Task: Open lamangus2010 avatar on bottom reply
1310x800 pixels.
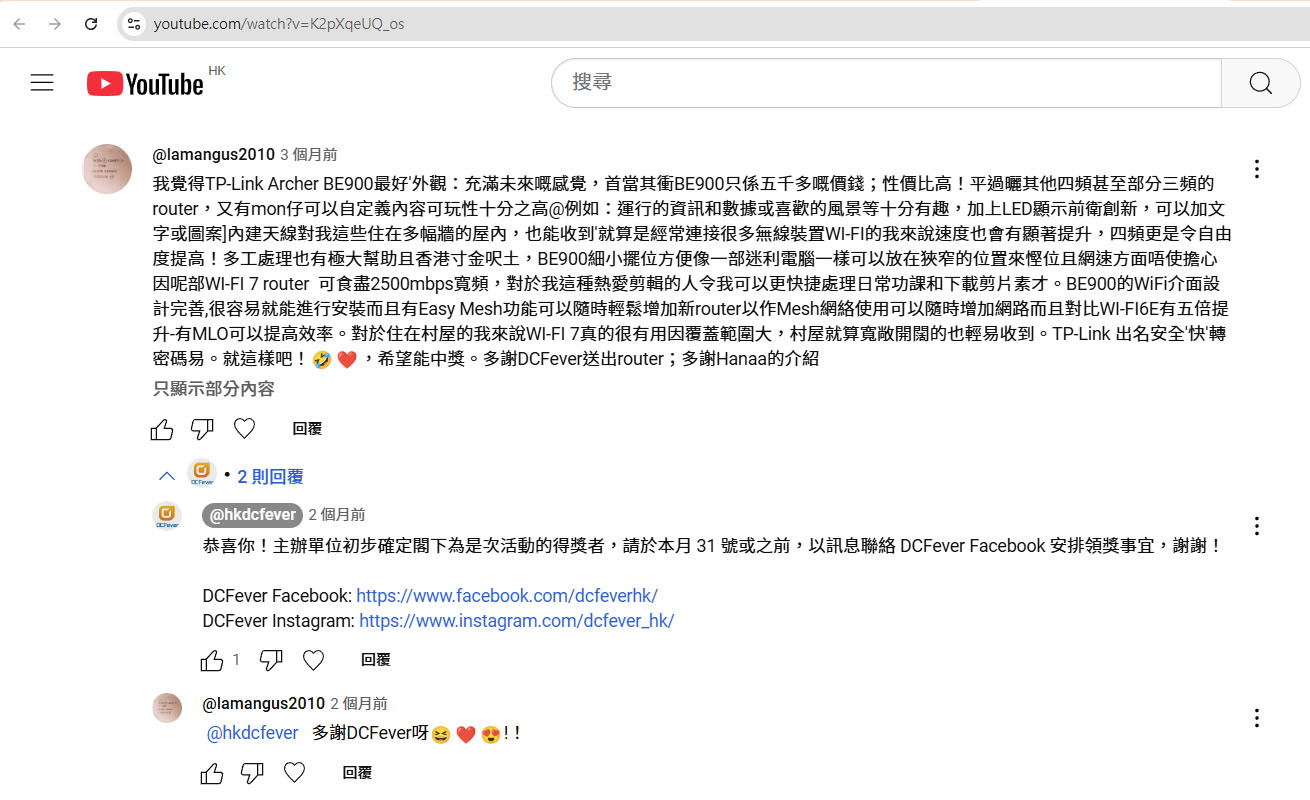Action: [167, 707]
